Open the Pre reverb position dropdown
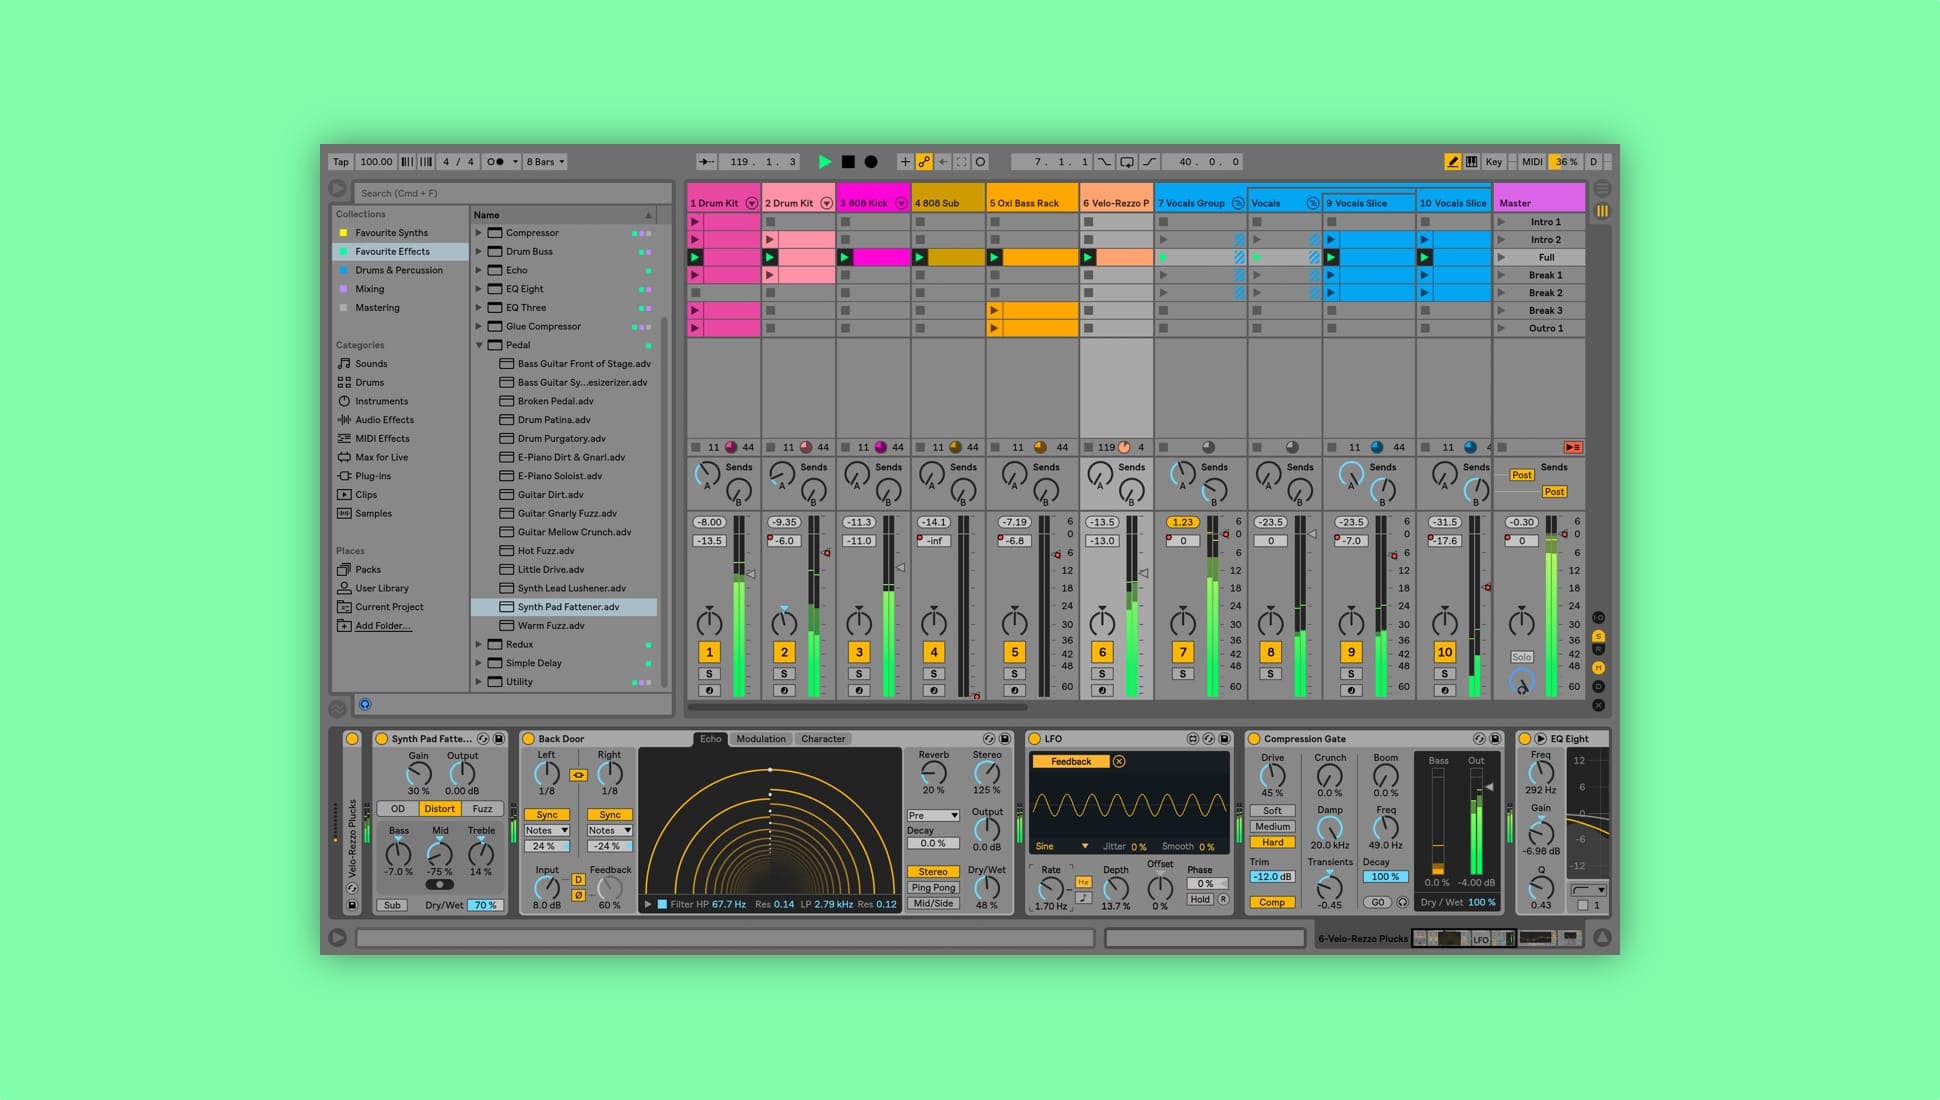The height and width of the screenshot is (1100, 1940). [933, 816]
